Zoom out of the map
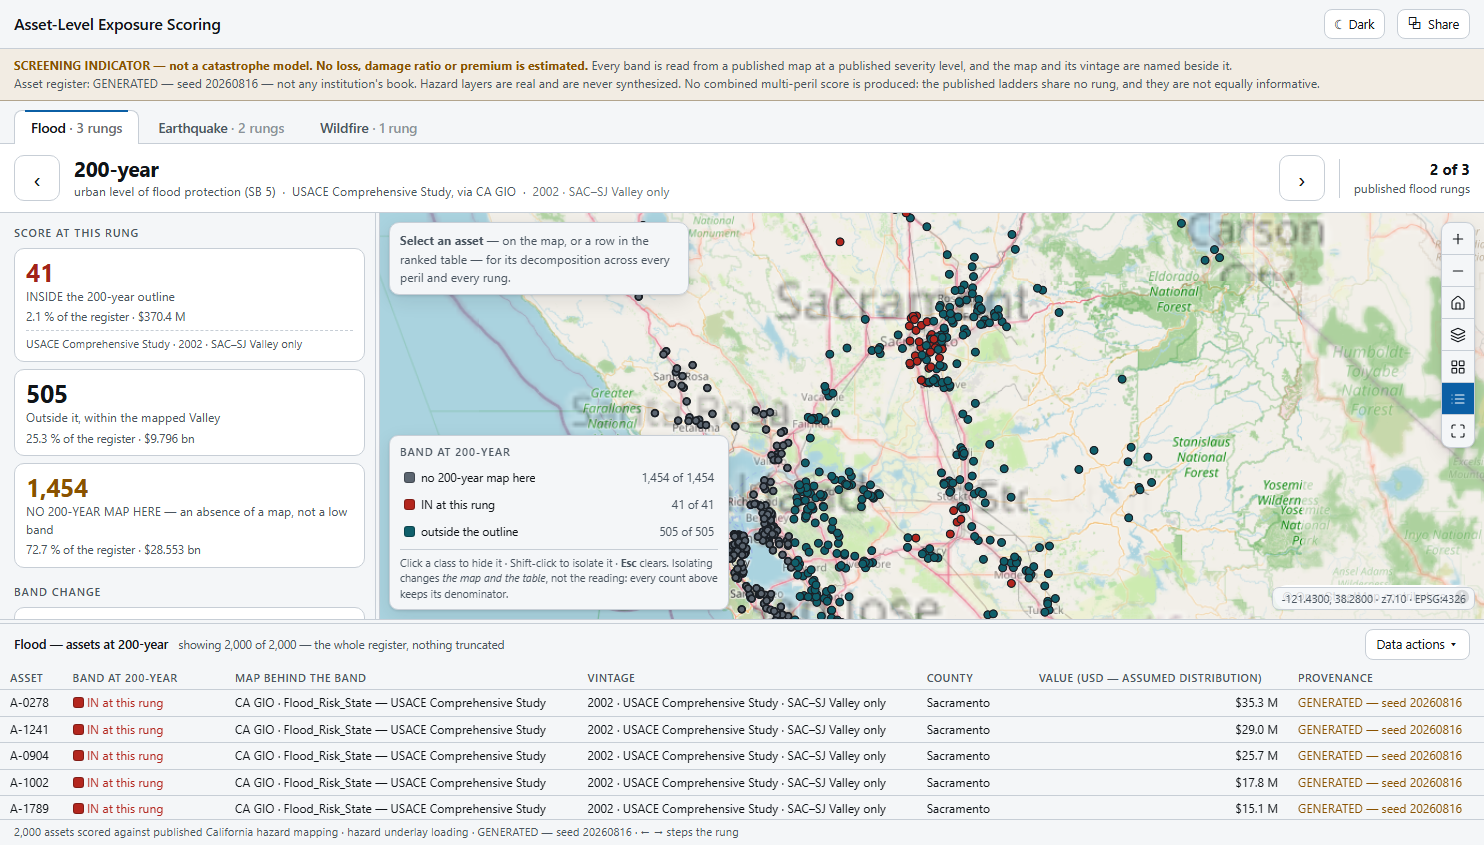Image resolution: width=1484 pixels, height=845 pixels. tap(1457, 271)
